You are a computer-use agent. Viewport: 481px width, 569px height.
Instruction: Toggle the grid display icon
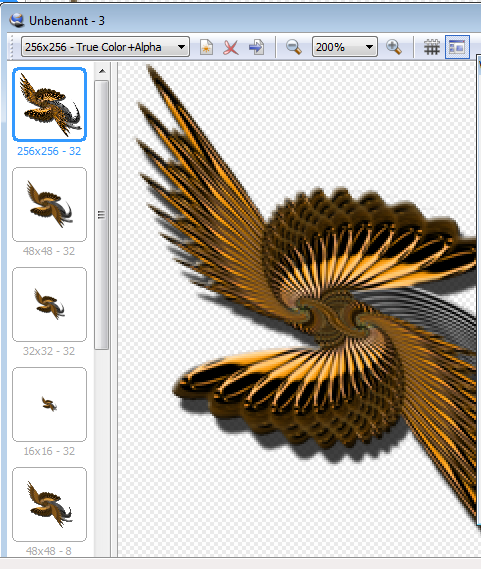pyautogui.click(x=432, y=47)
